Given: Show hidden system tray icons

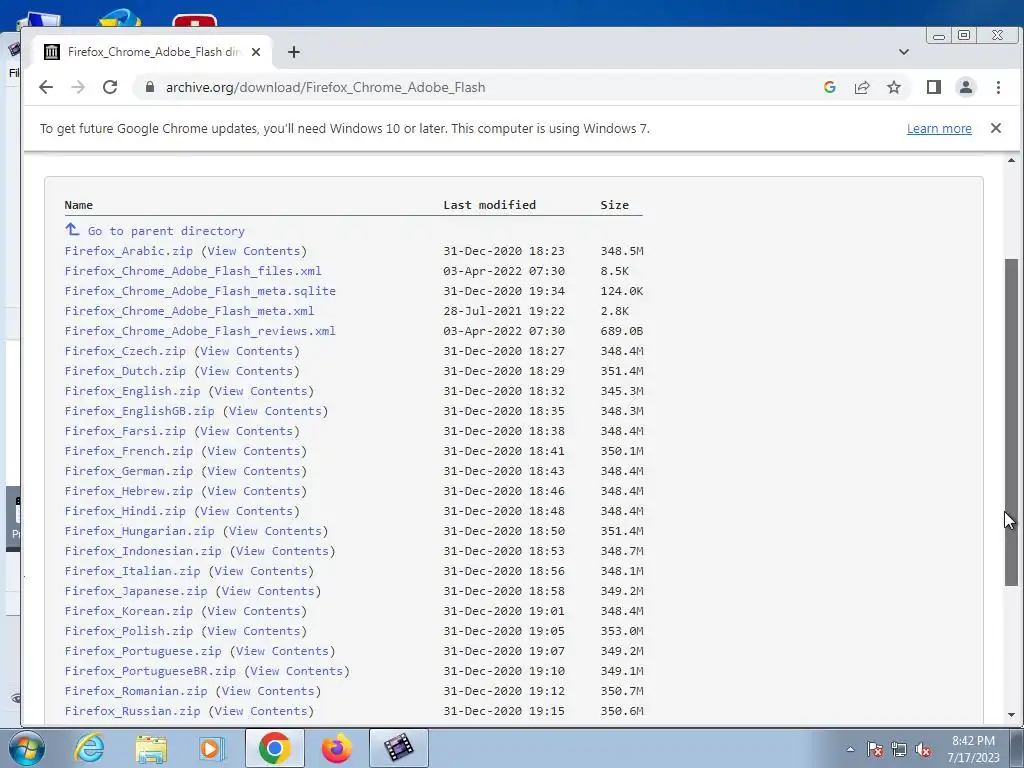Looking at the screenshot, I should coord(850,749).
